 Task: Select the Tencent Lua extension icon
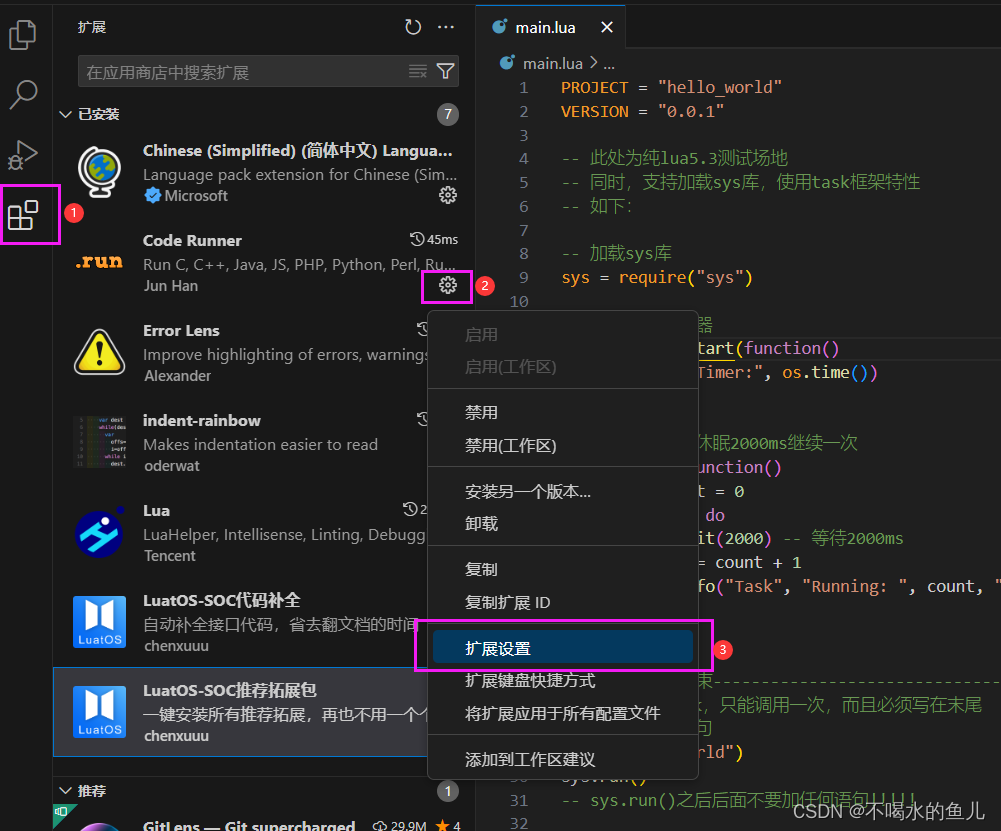pyautogui.click(x=100, y=533)
